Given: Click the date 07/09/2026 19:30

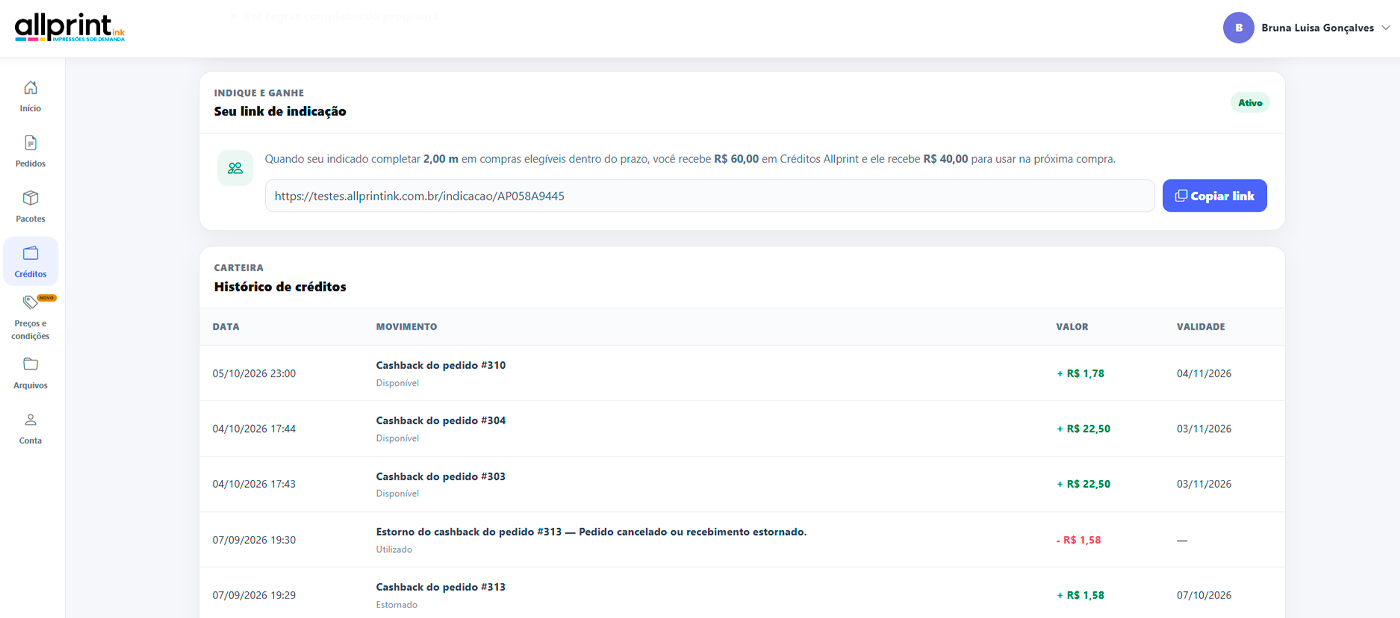Looking at the screenshot, I should click(254, 540).
